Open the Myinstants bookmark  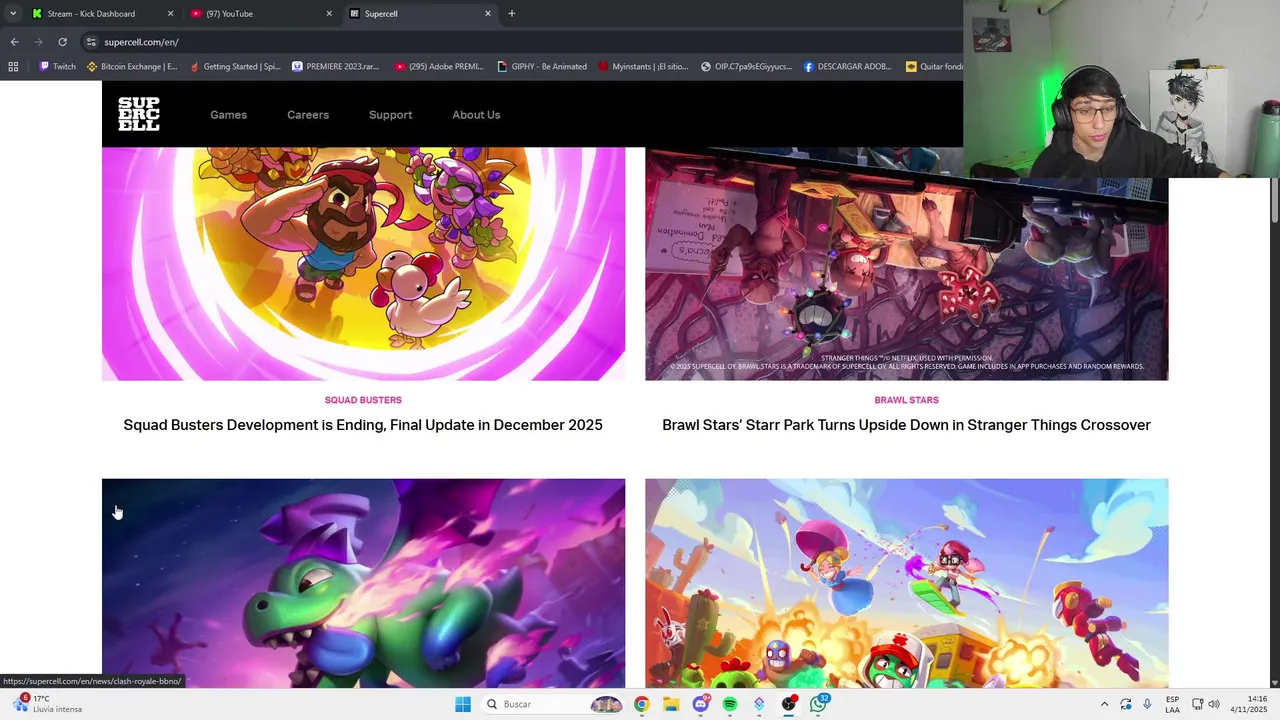[643, 66]
